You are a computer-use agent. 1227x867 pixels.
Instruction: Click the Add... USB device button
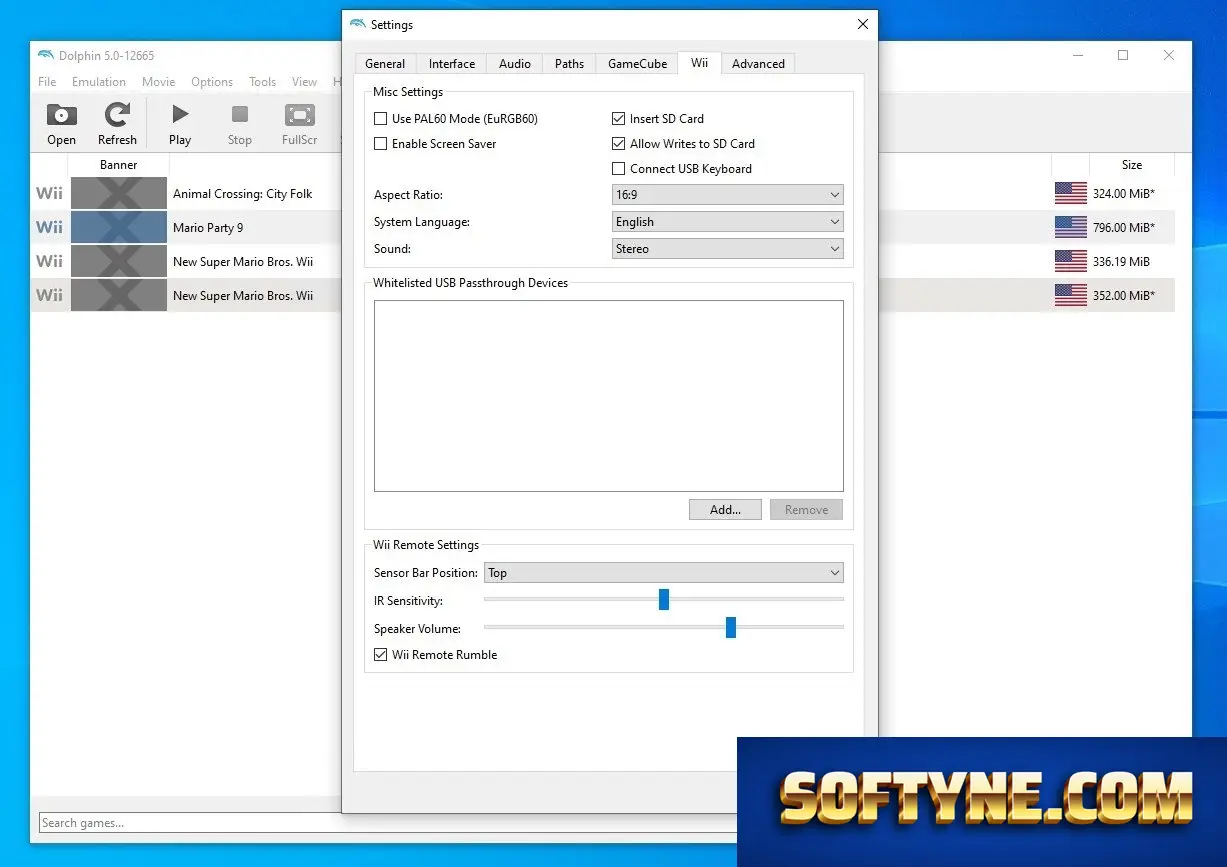pos(725,510)
